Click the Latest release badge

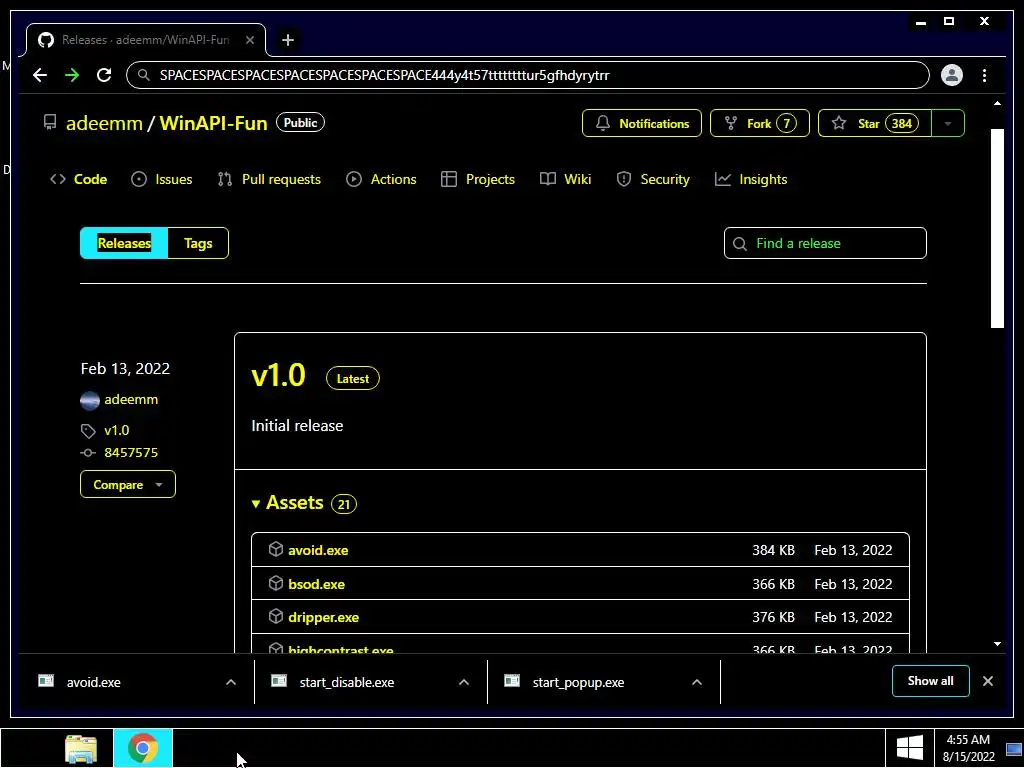click(353, 379)
